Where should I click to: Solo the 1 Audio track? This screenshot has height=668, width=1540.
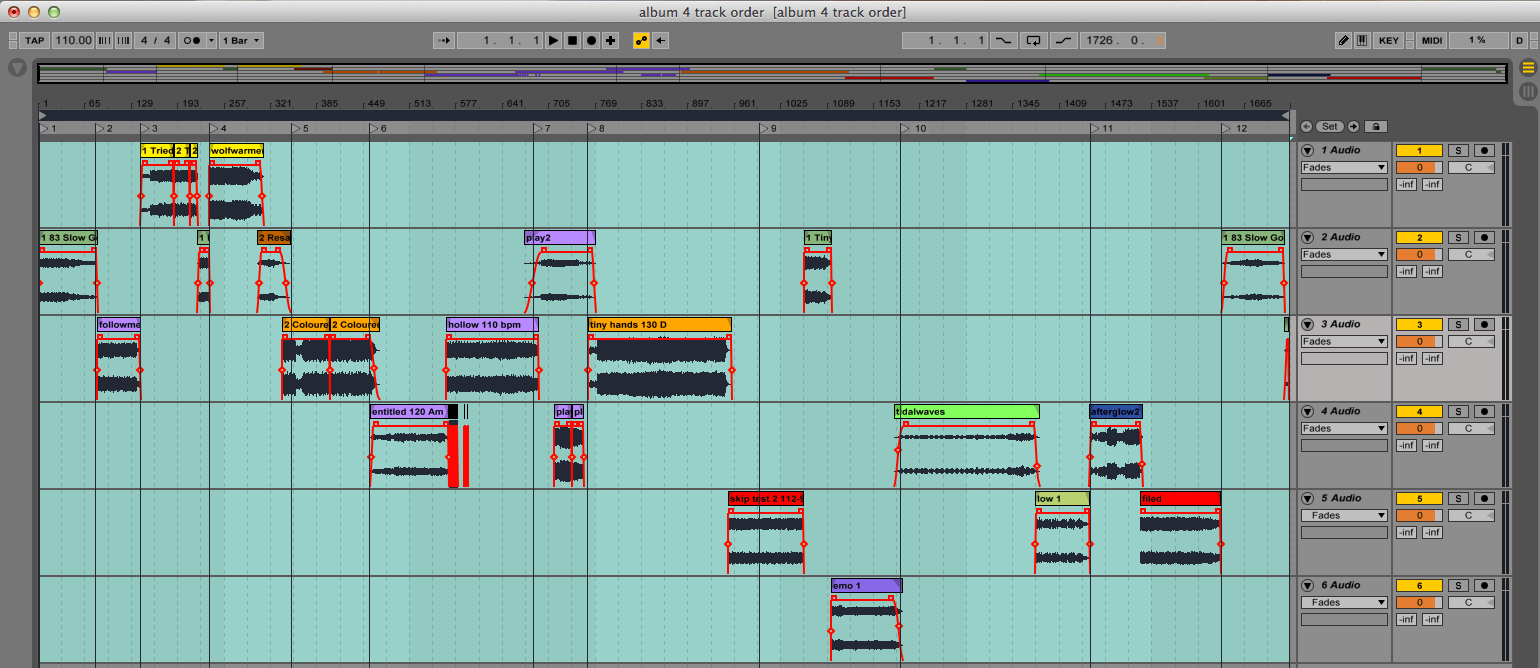[x=1458, y=149]
